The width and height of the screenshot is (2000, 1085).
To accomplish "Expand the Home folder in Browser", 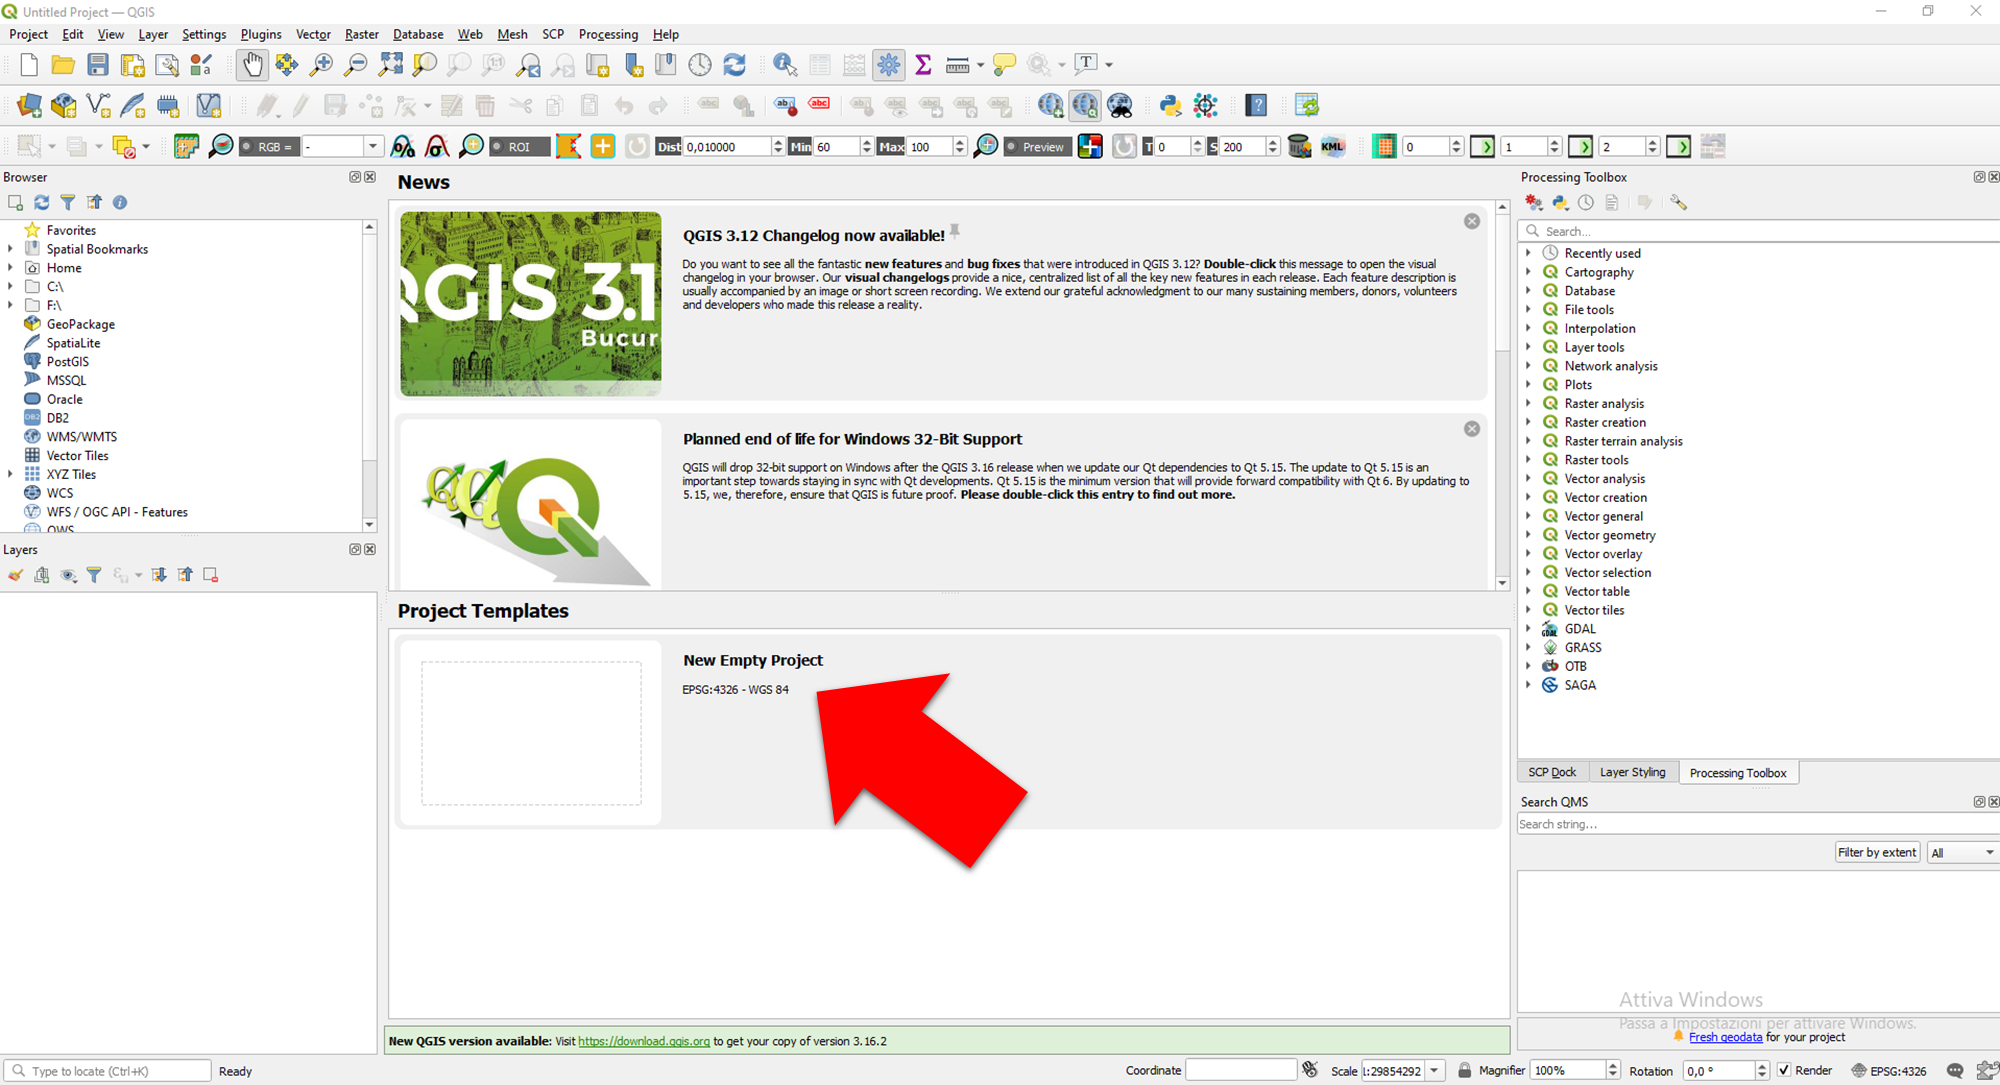I will pyautogui.click(x=10, y=268).
